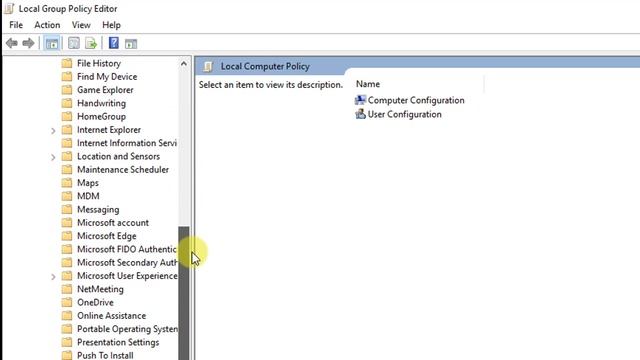This screenshot has height=360, width=640.
Task: Select Portable Operating System tree item
Action: (127, 329)
